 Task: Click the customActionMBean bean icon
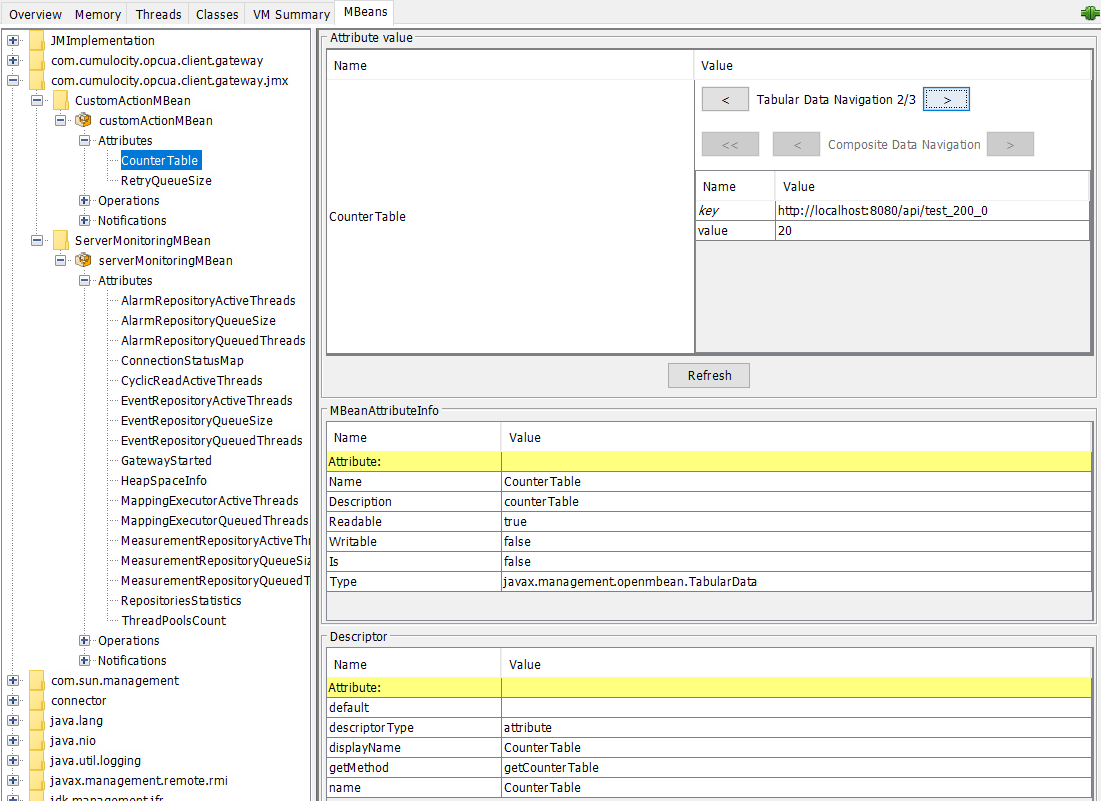click(82, 120)
